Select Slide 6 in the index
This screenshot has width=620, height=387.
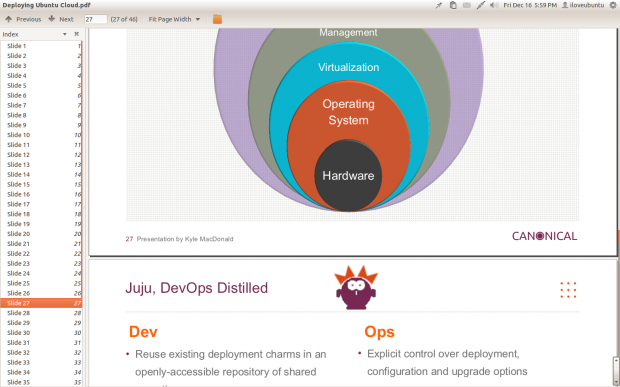41,95
